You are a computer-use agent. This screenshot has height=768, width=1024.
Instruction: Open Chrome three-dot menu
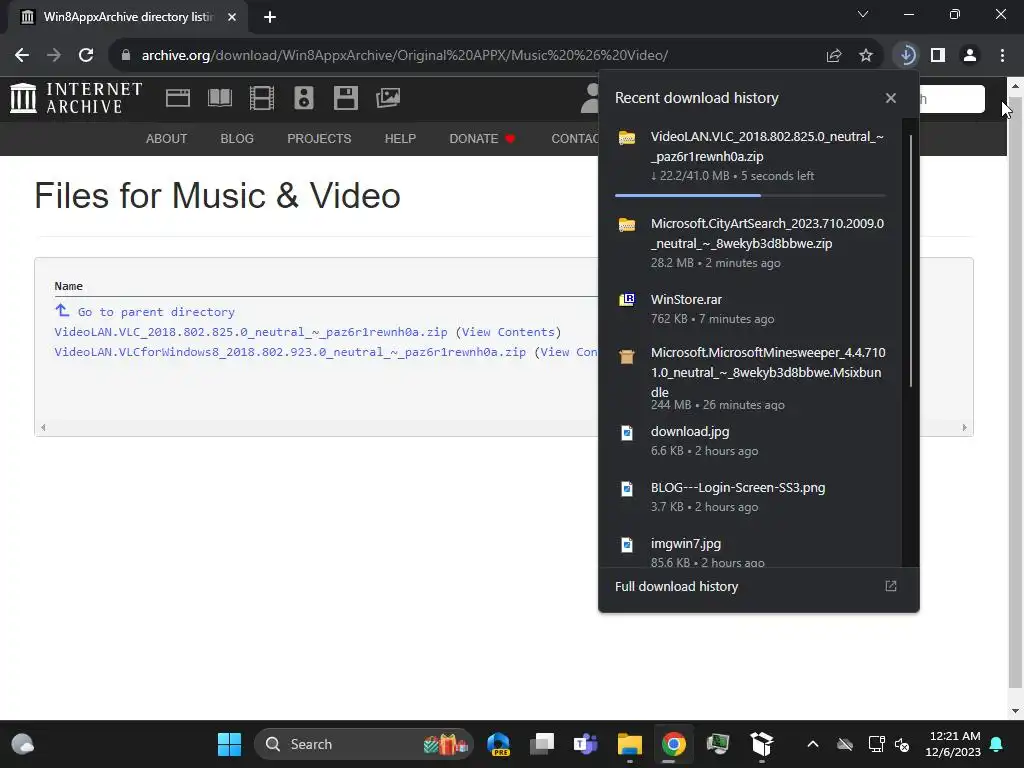click(1002, 56)
